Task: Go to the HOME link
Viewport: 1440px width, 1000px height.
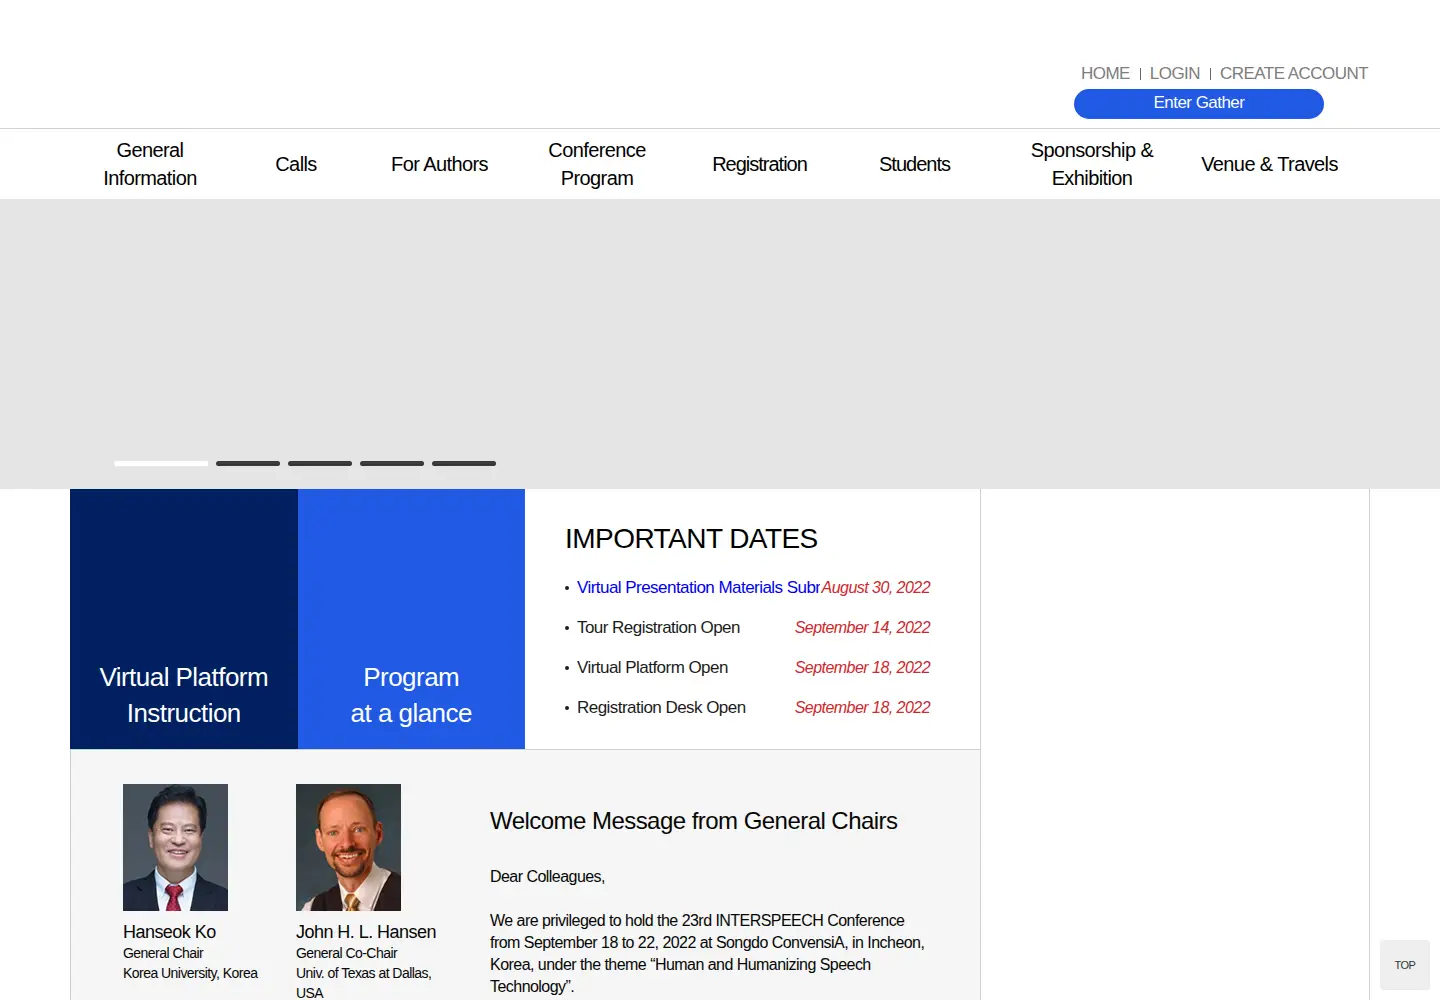Action: coord(1105,73)
